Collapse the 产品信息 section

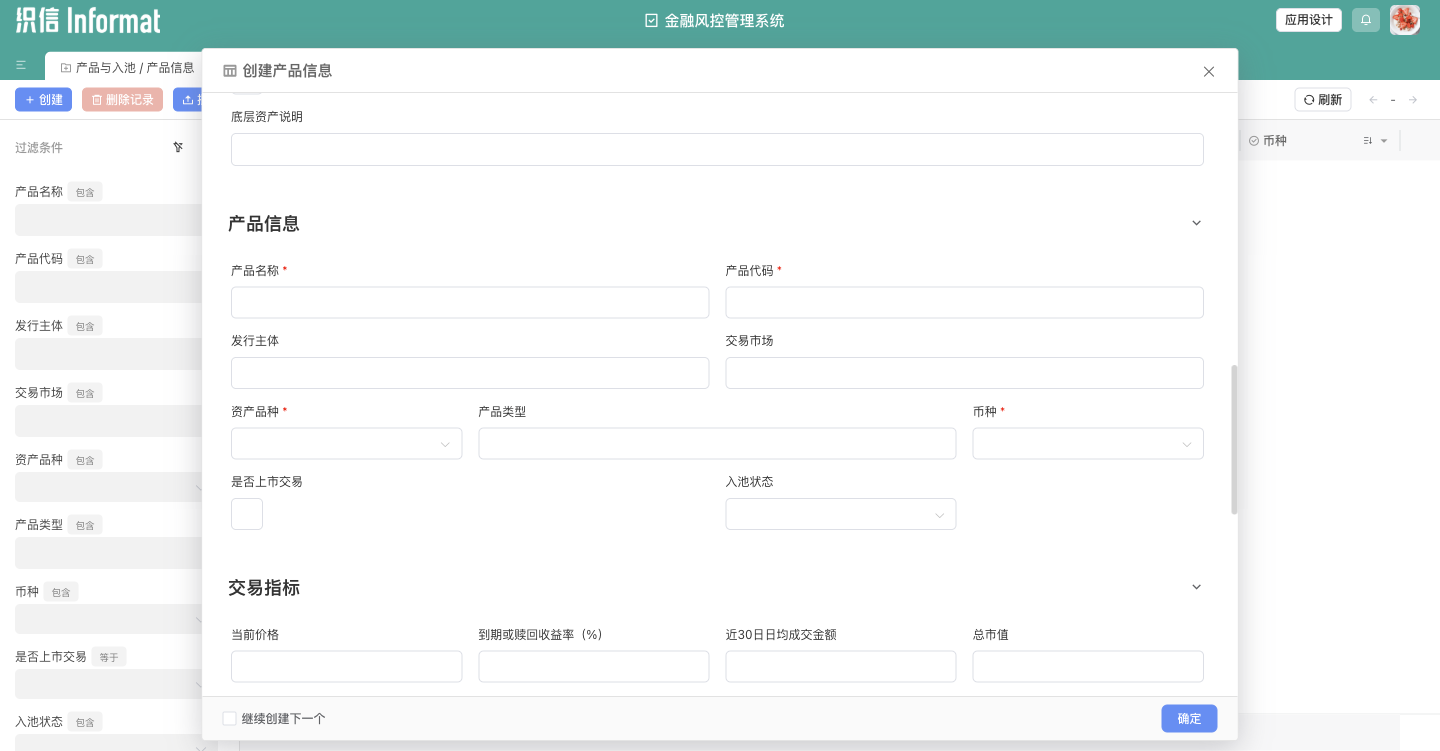click(x=1196, y=223)
